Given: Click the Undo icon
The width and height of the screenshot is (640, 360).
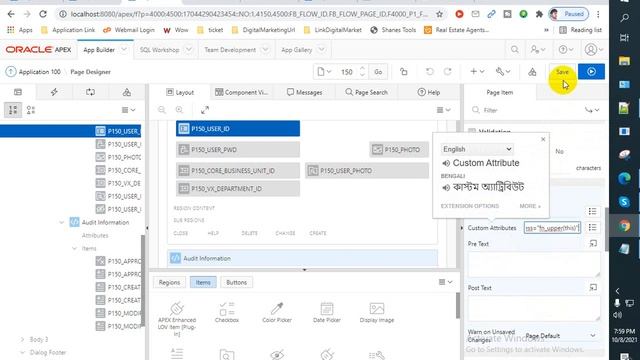Looking at the screenshot, I should tap(429, 72).
